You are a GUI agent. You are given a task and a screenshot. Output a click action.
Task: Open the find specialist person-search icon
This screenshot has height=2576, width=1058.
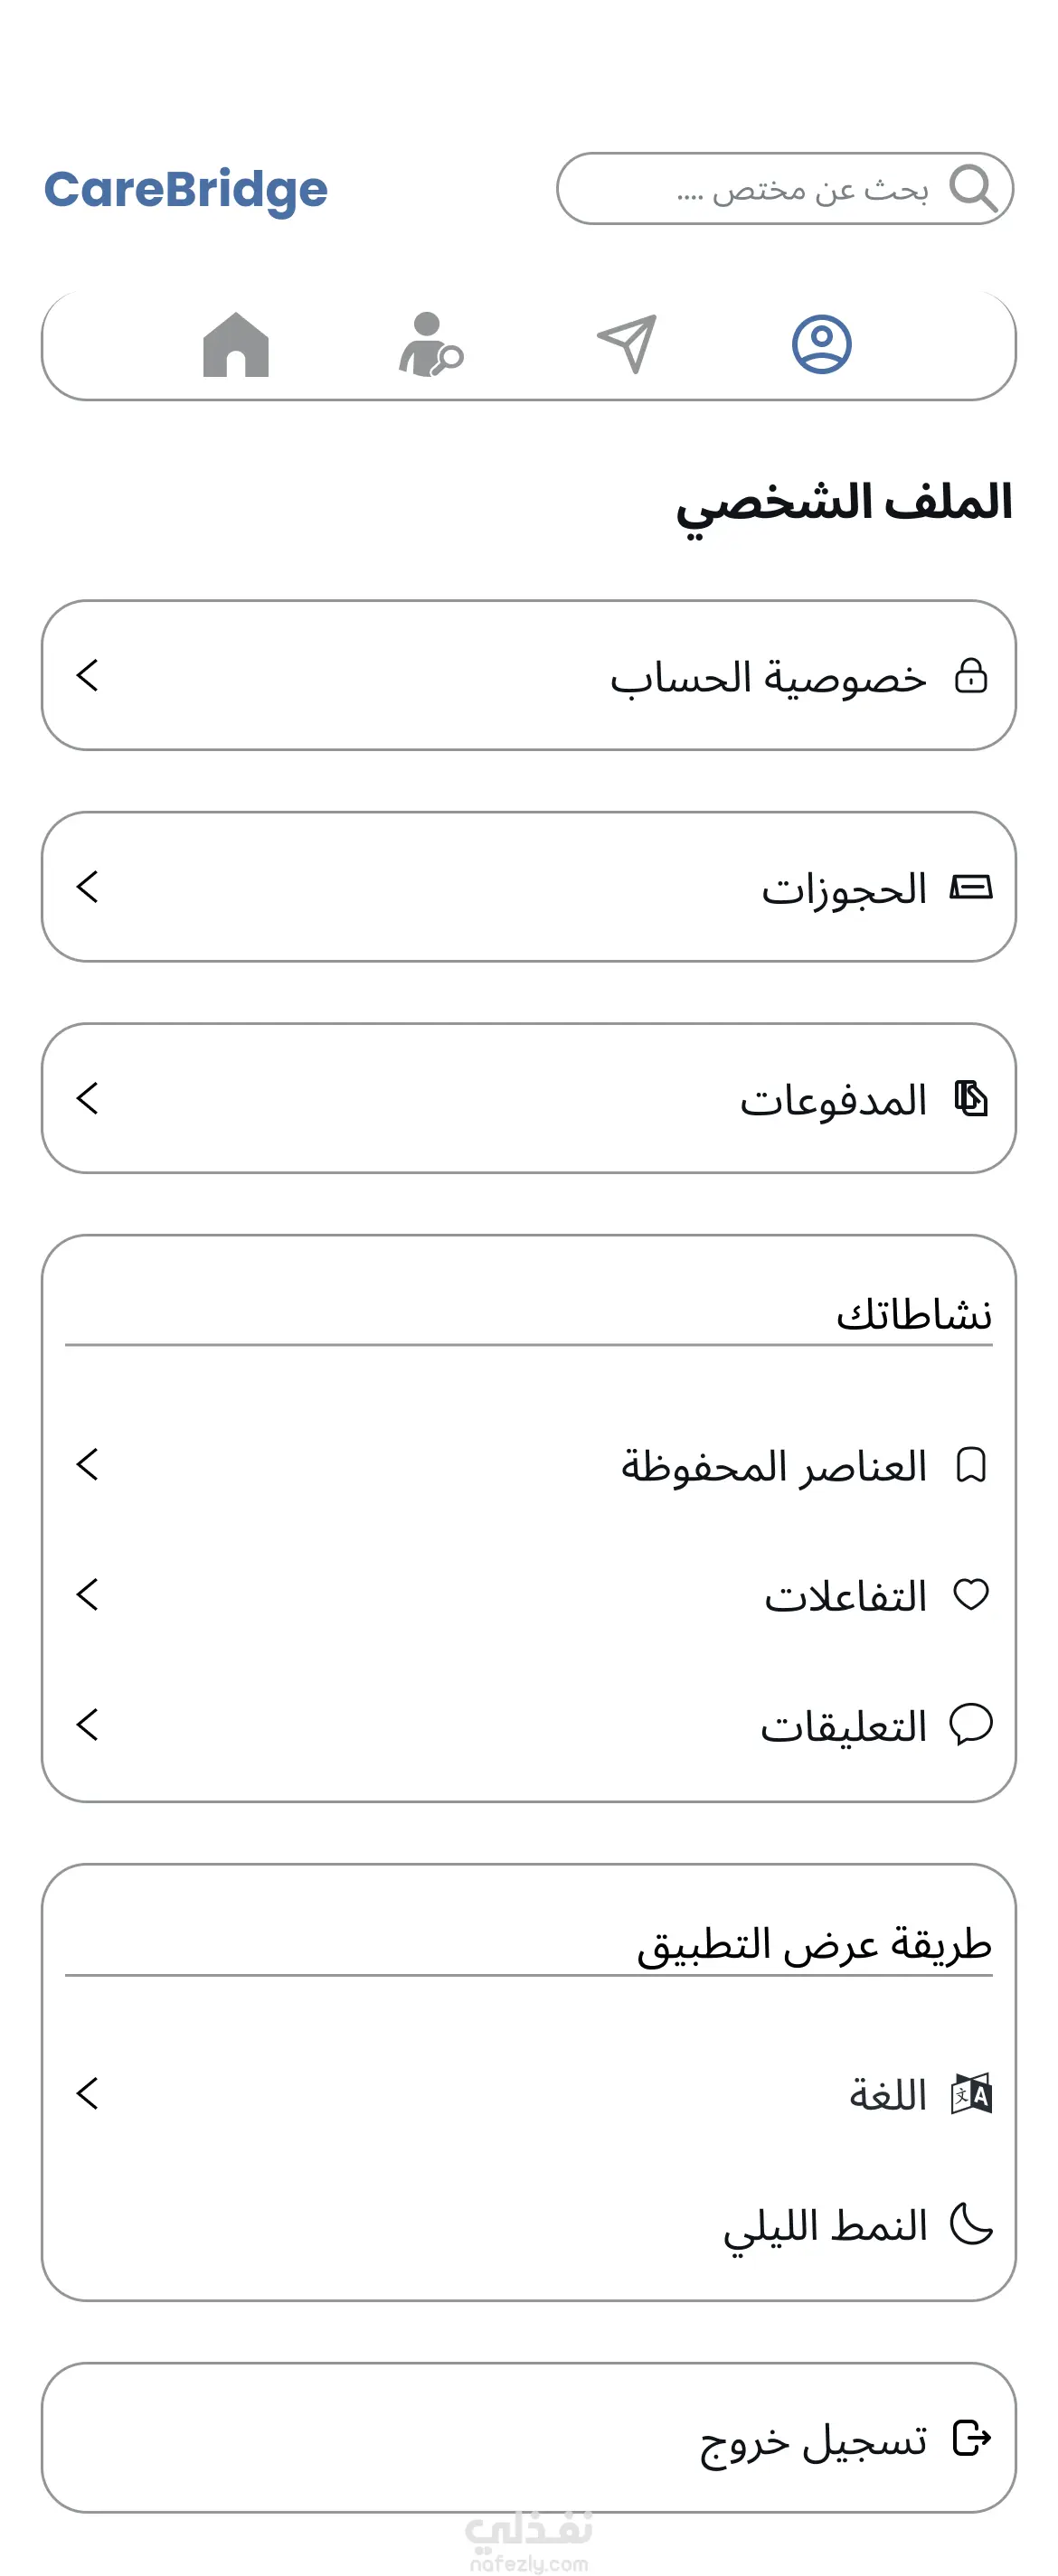click(431, 345)
